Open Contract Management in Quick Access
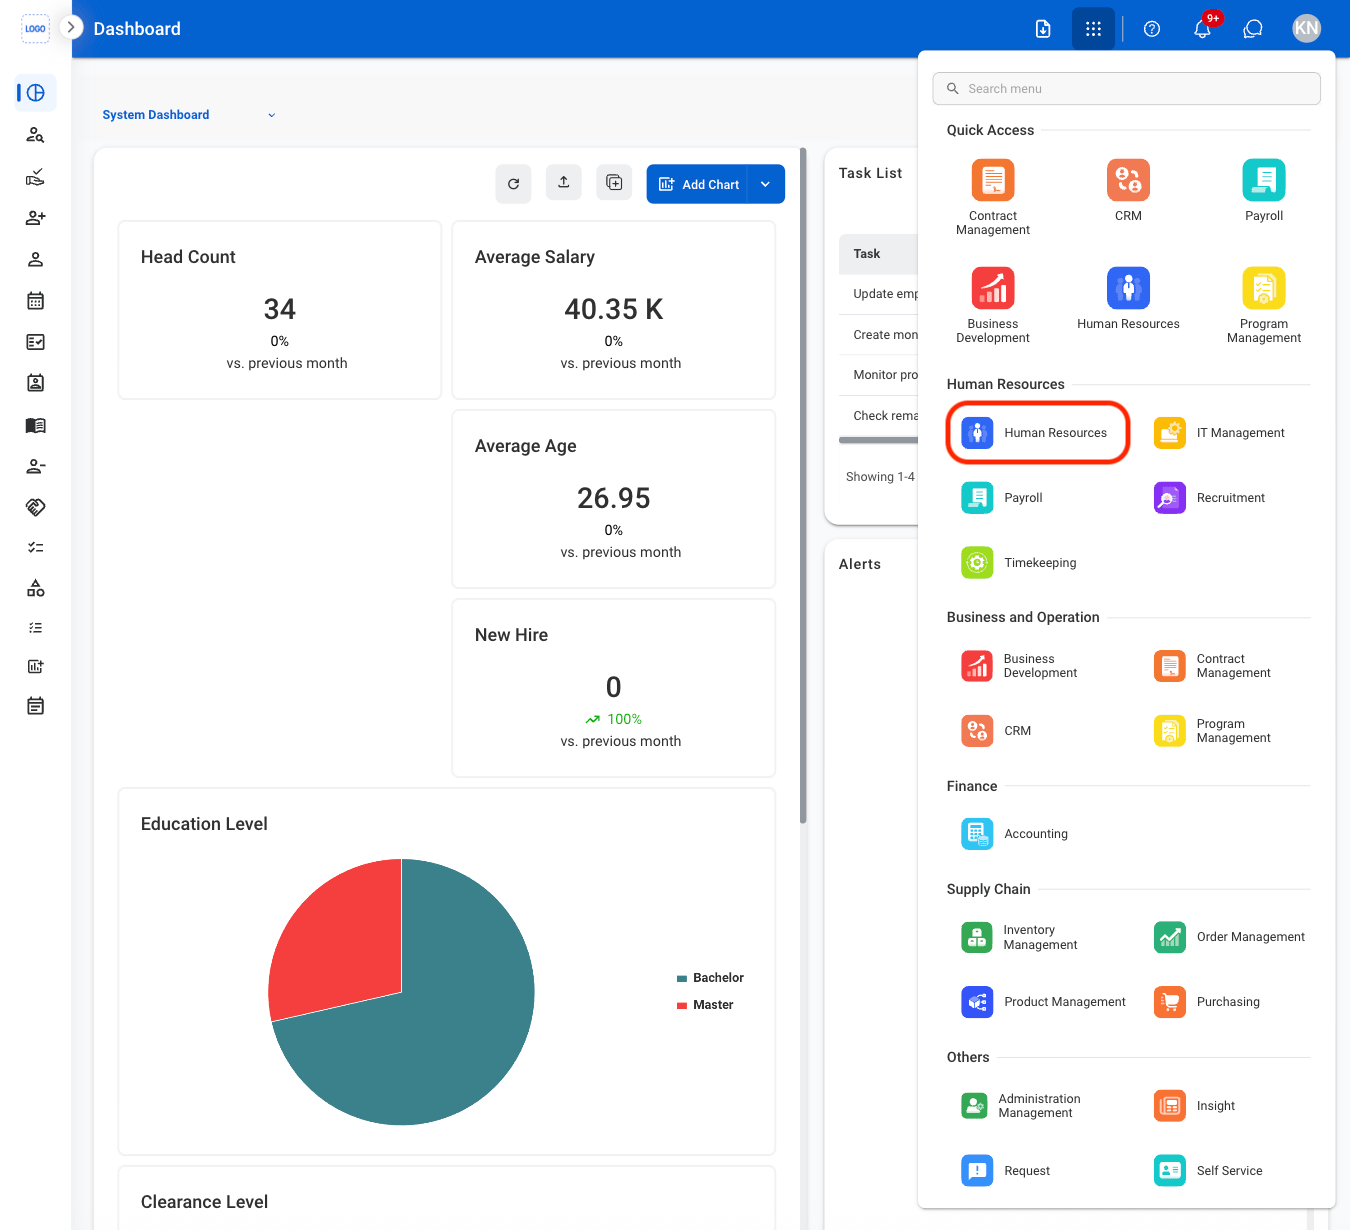Screen dimensions: 1350x1230 [993, 198]
